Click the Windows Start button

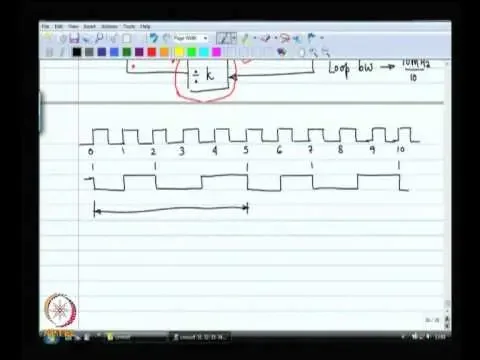coord(51,337)
